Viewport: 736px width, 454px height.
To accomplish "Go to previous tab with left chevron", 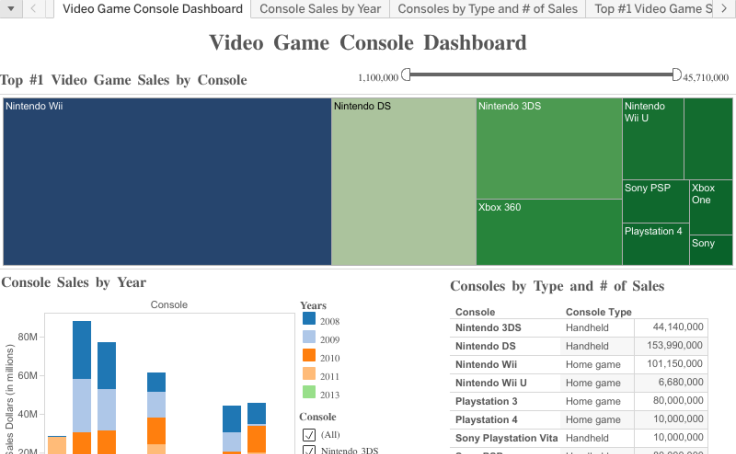I will [33, 8].
